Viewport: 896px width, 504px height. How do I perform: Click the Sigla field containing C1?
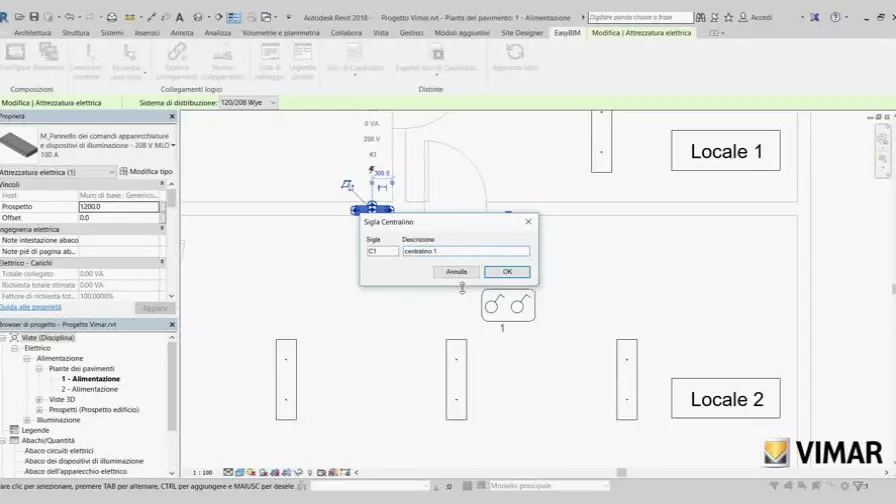tap(383, 251)
